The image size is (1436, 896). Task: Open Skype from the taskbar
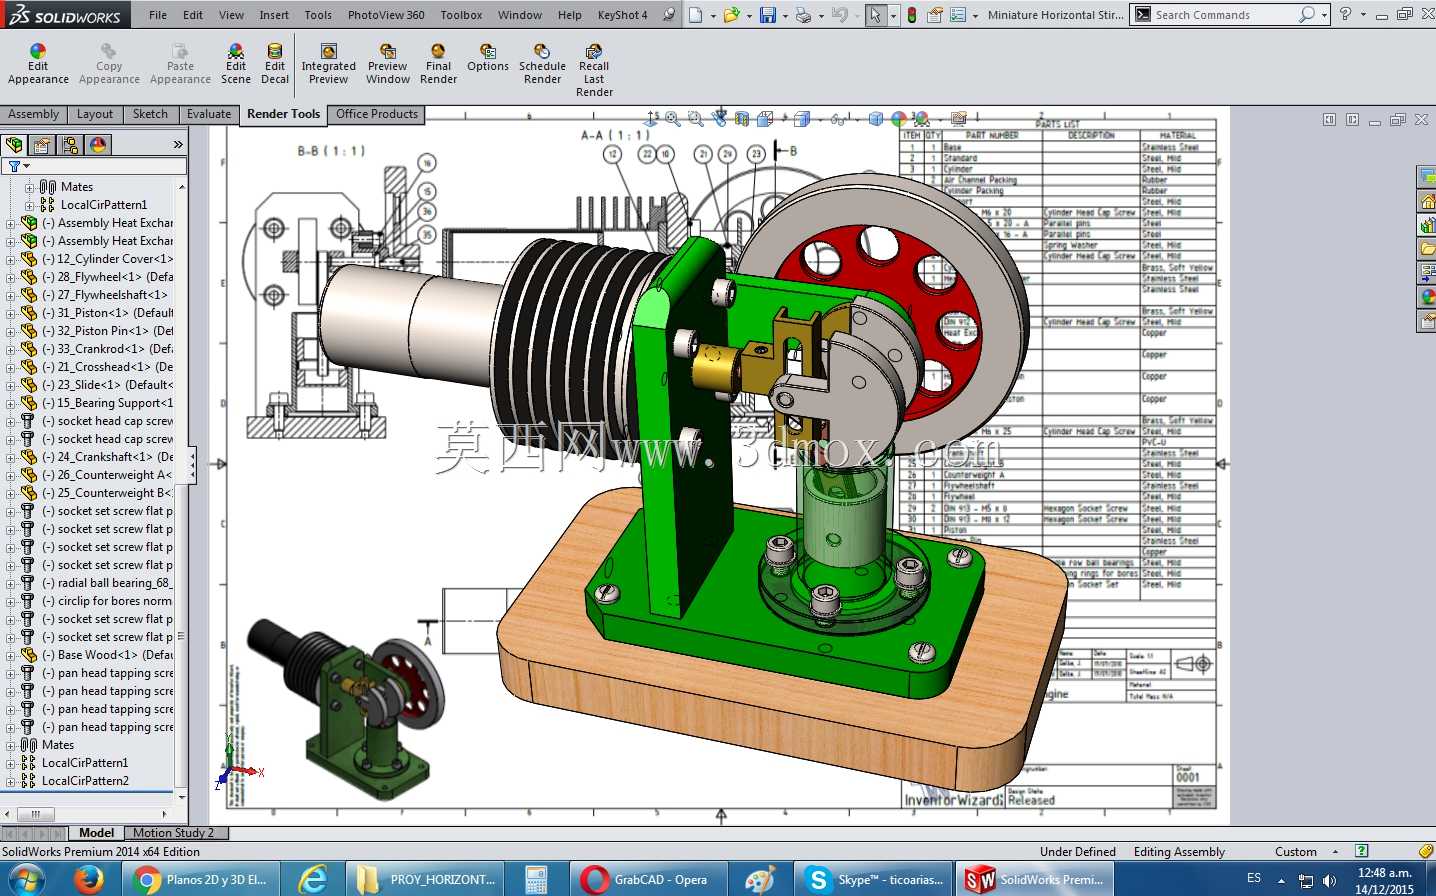click(875, 880)
